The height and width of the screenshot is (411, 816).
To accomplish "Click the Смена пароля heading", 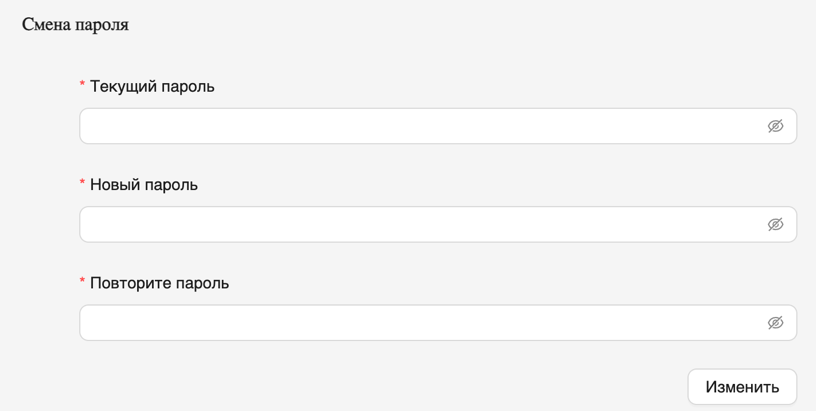I will point(75,24).
